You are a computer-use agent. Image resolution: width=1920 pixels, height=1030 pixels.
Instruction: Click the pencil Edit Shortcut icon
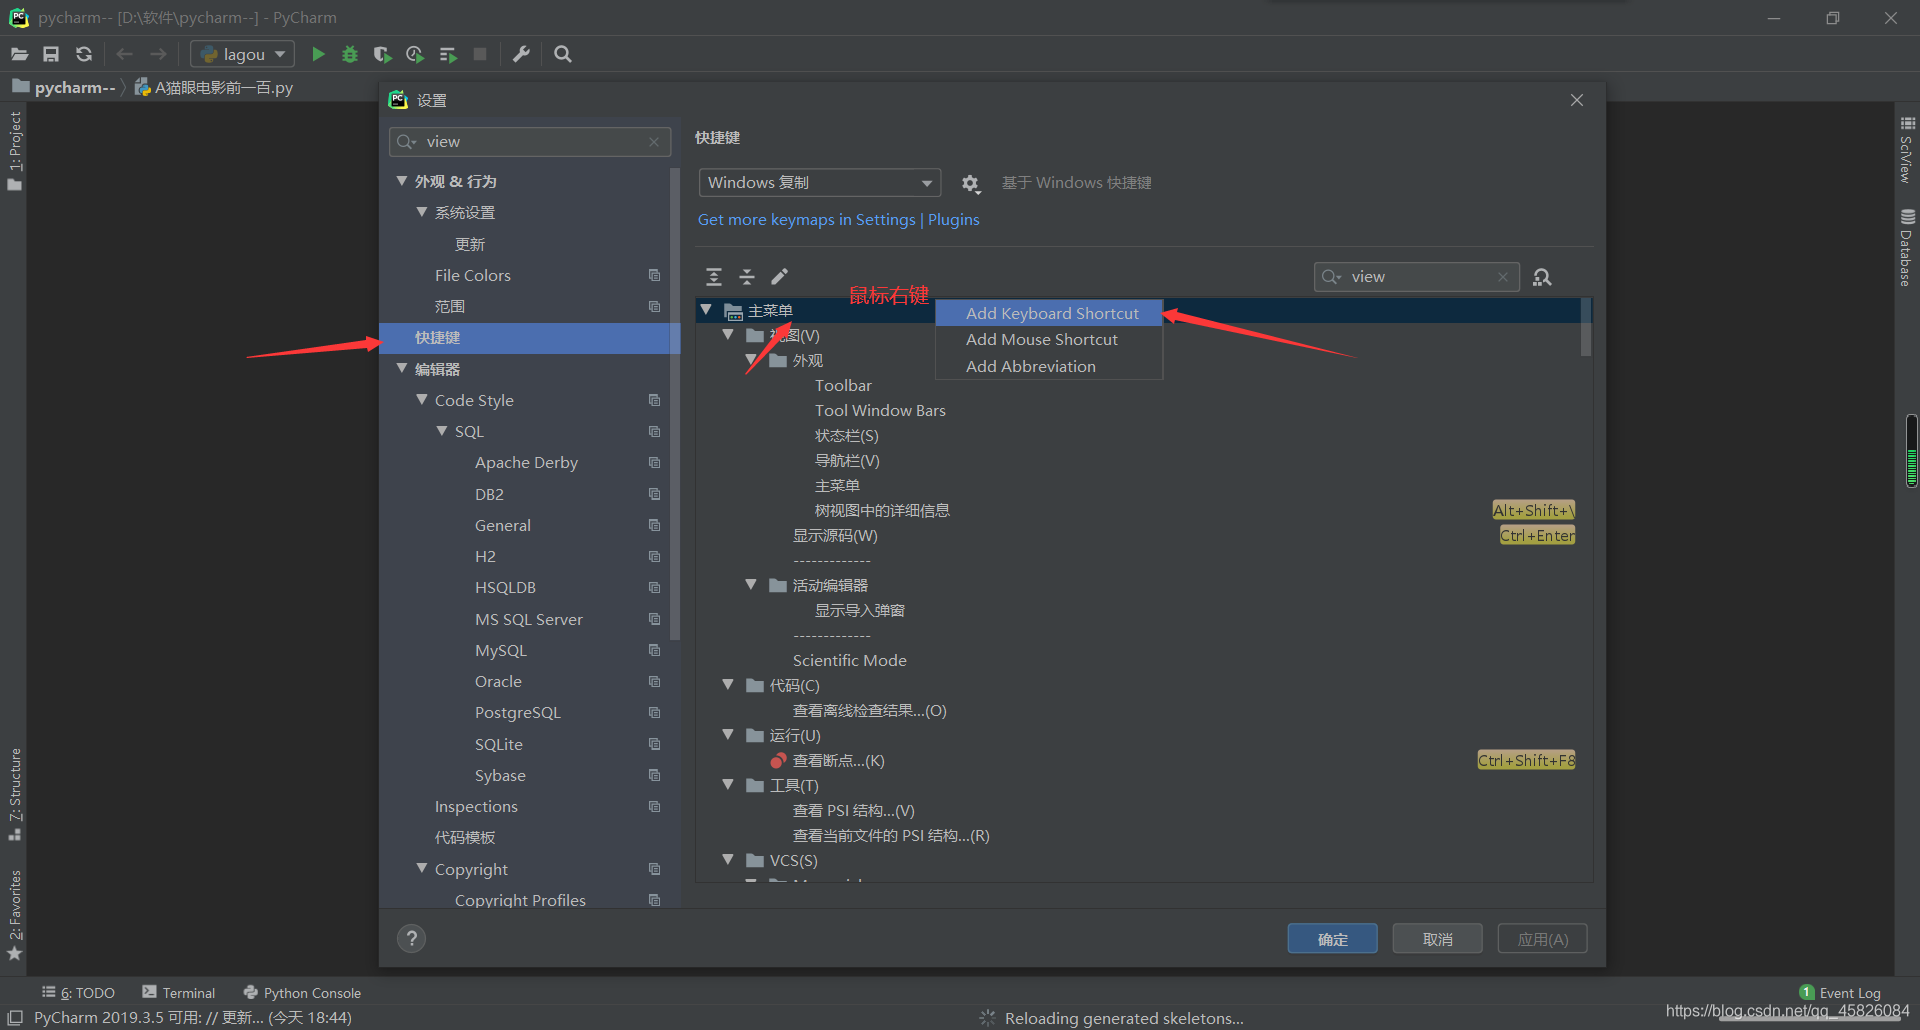pyautogui.click(x=780, y=276)
